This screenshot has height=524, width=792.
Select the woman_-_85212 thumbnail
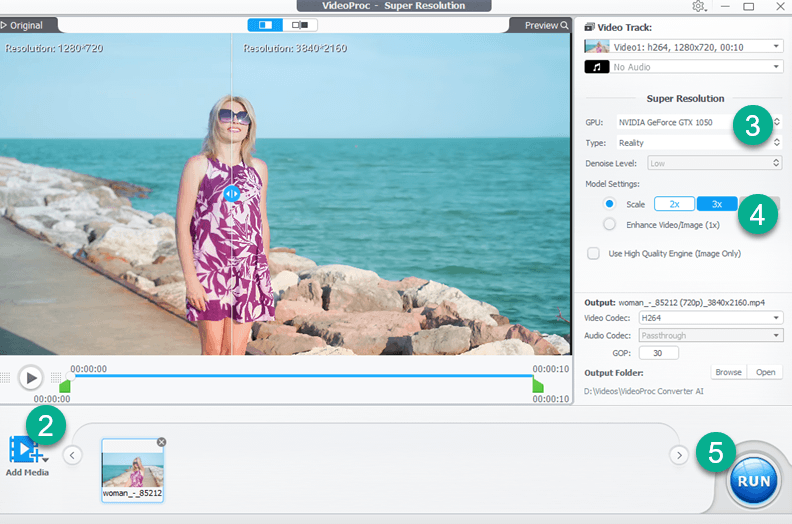tap(133, 470)
